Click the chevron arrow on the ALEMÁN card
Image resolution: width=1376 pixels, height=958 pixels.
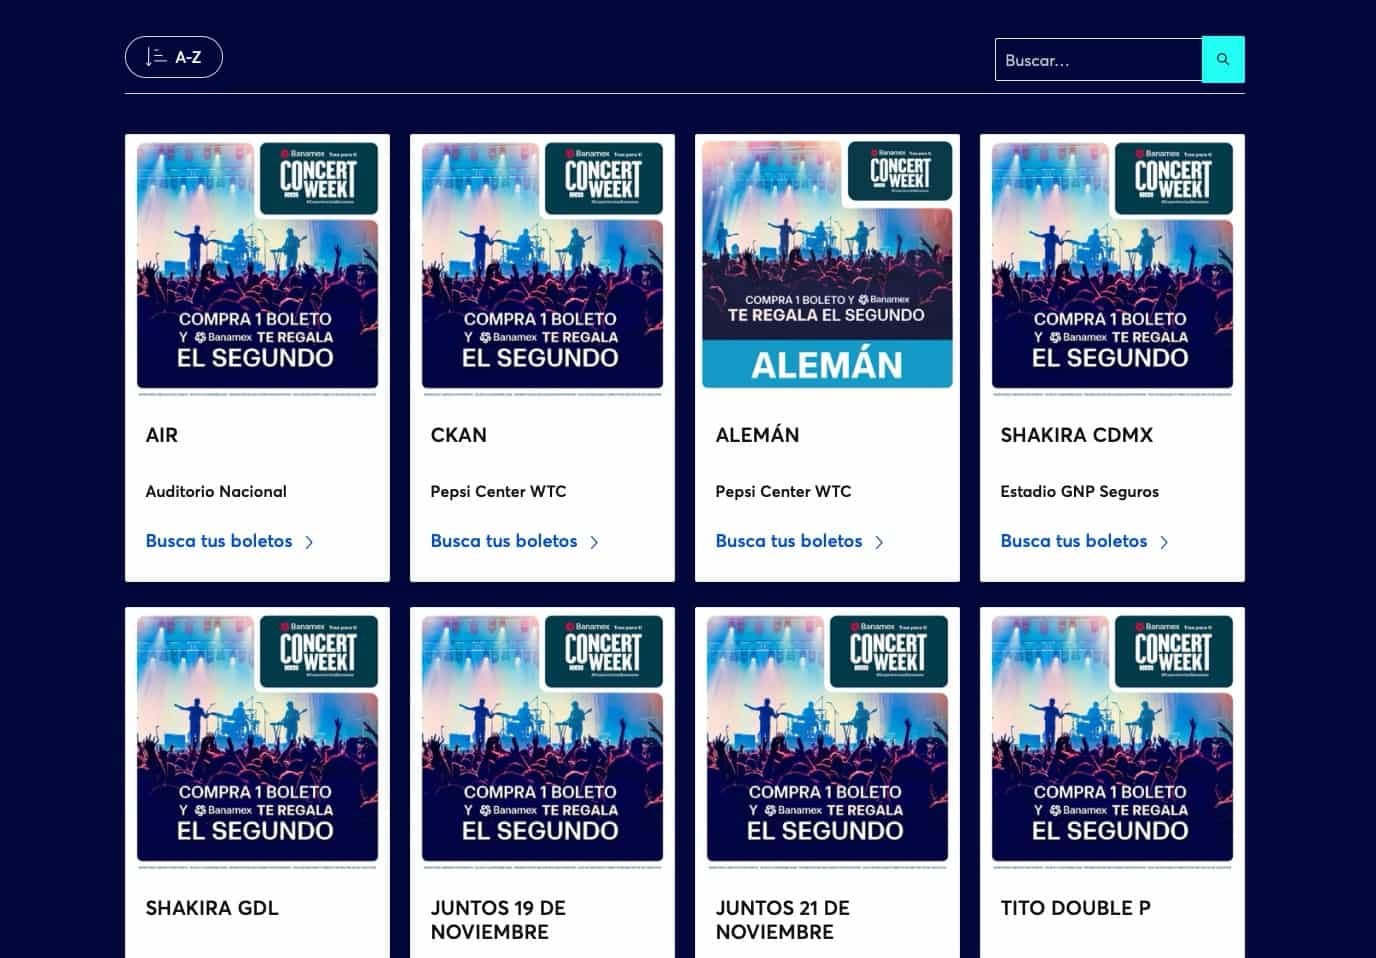coord(879,542)
